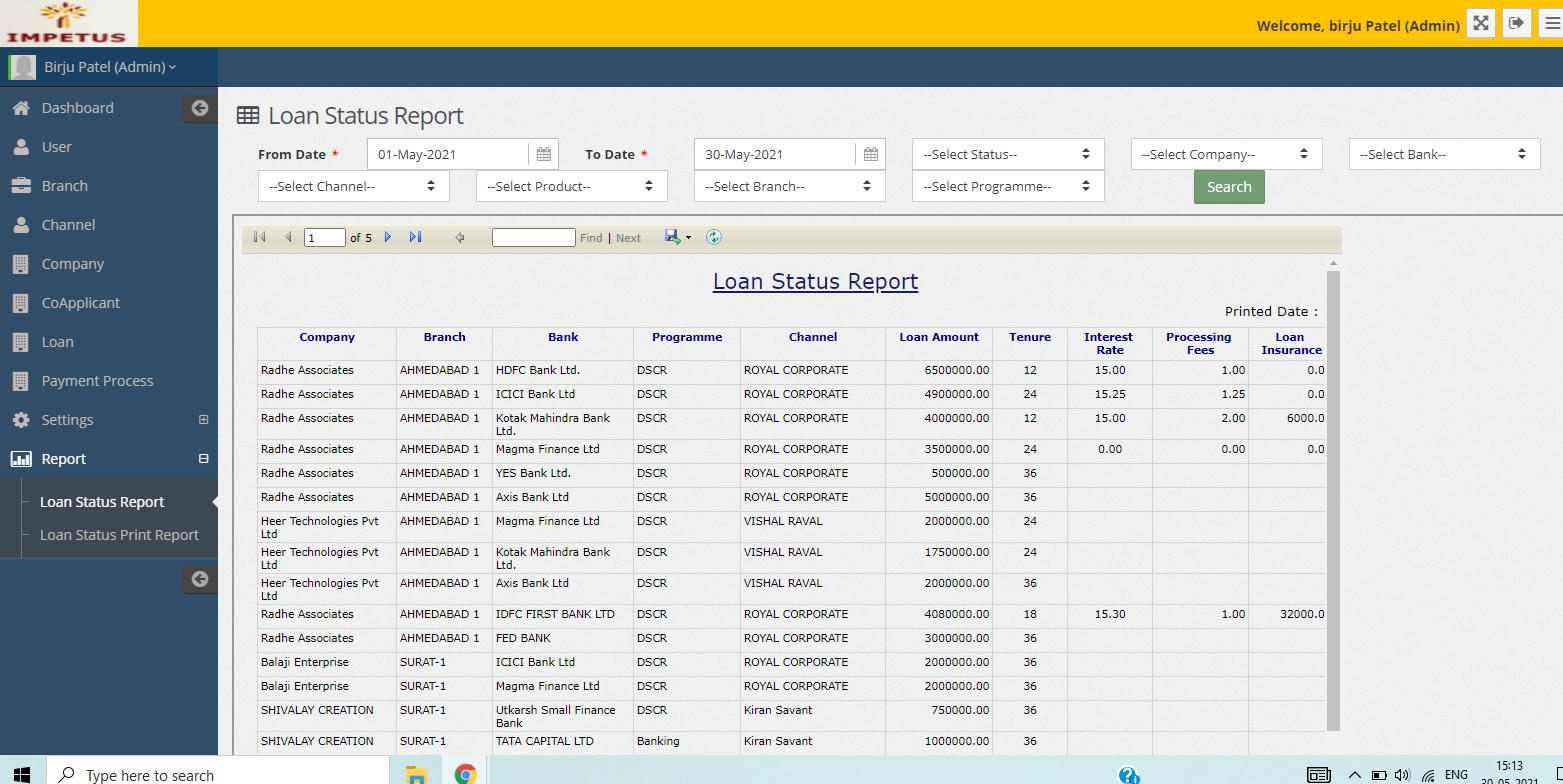Image resolution: width=1563 pixels, height=784 pixels.
Task: Click the report page number input field
Action: point(324,238)
